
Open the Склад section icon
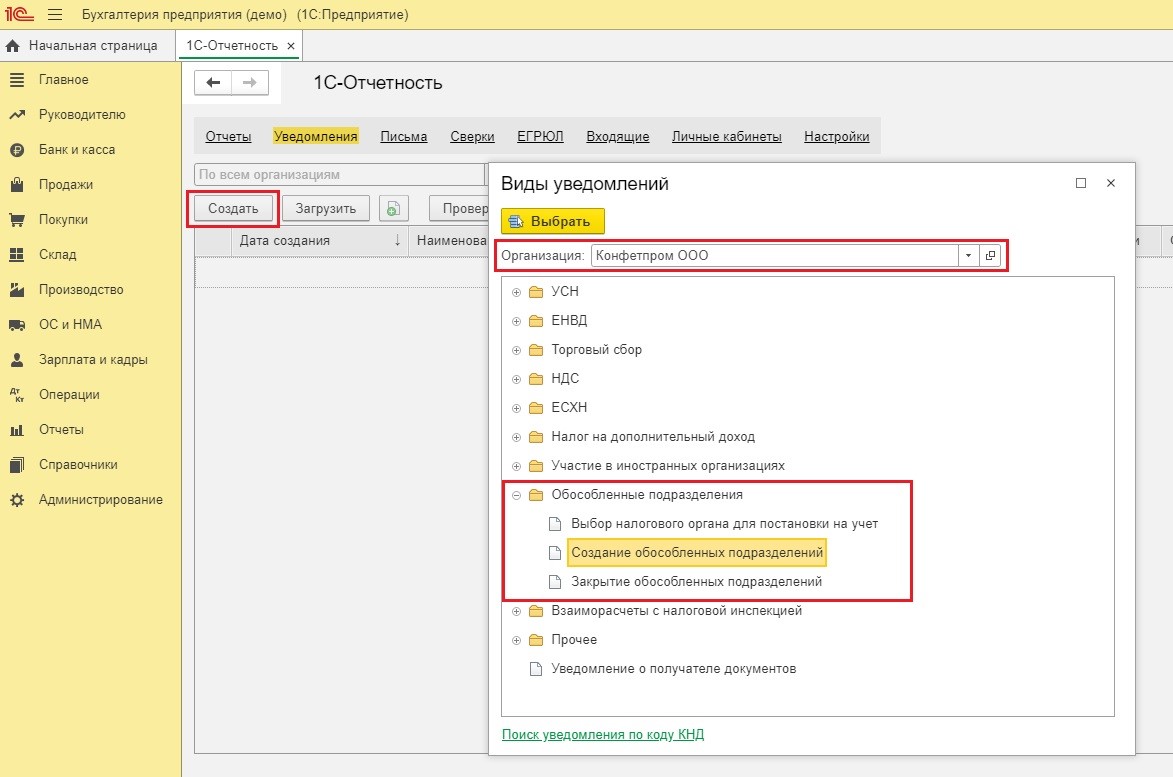pos(16,255)
